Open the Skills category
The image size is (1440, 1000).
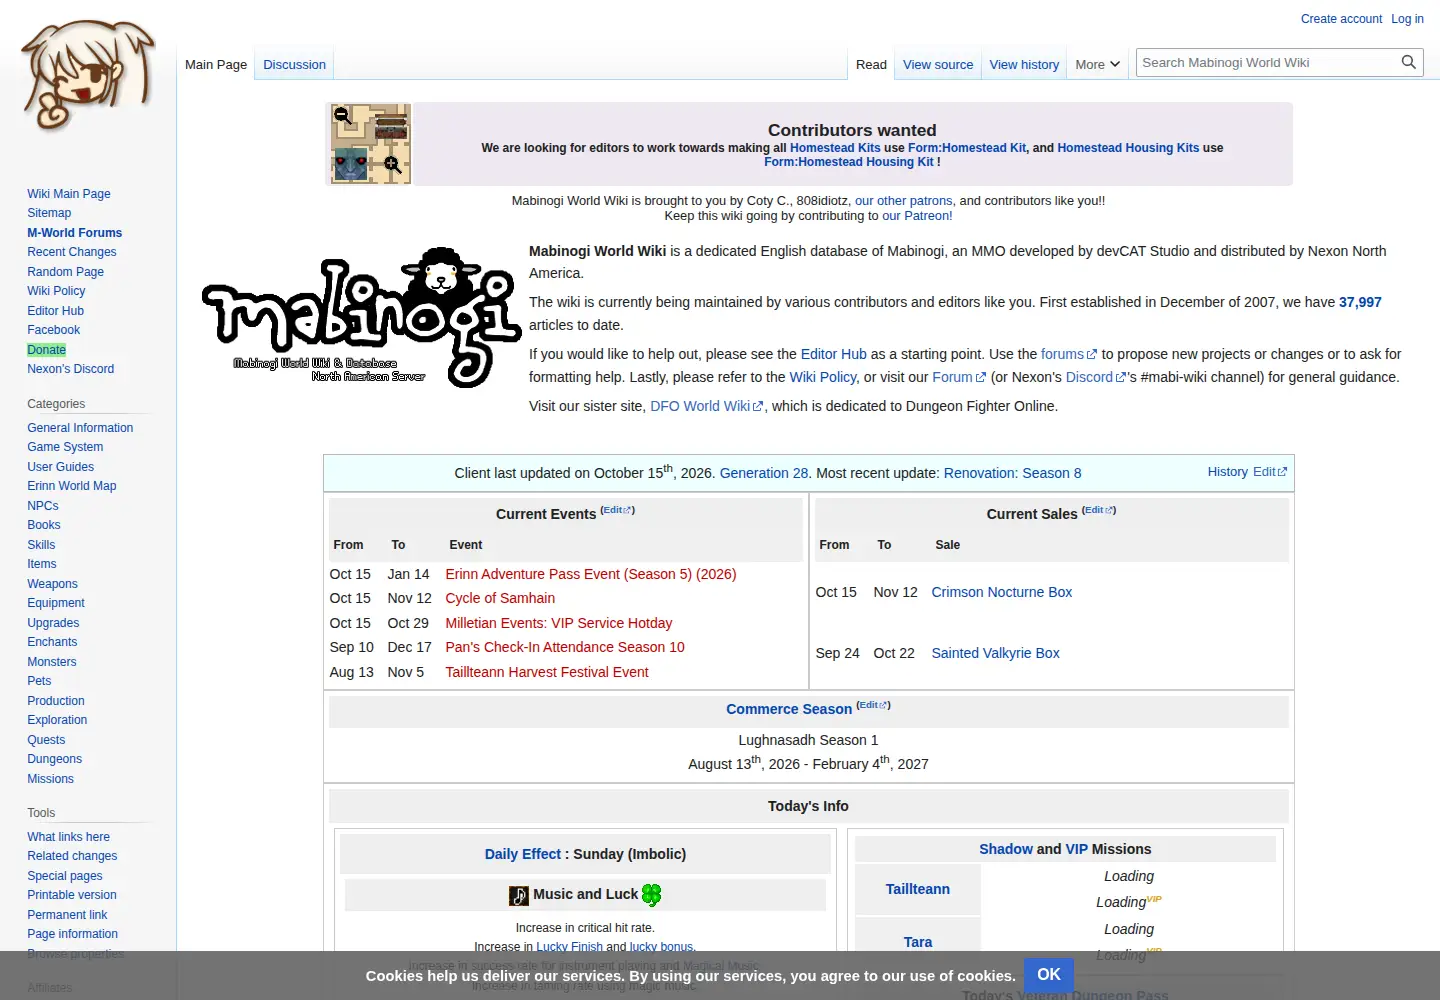point(41,545)
